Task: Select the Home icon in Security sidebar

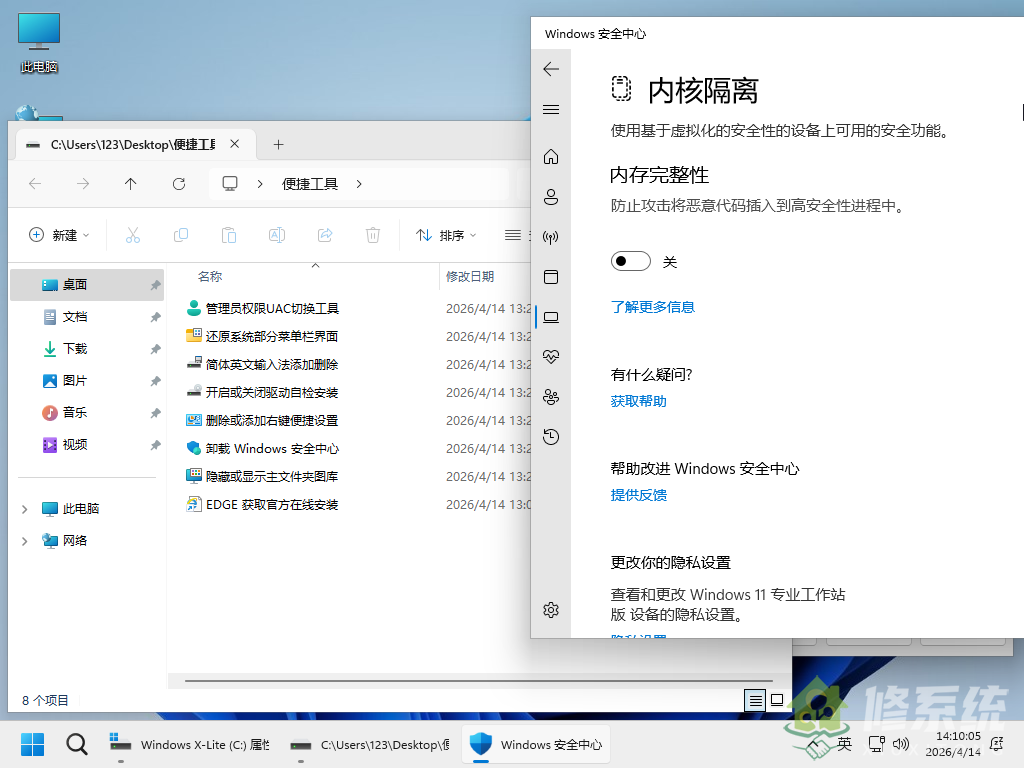Action: (x=551, y=157)
